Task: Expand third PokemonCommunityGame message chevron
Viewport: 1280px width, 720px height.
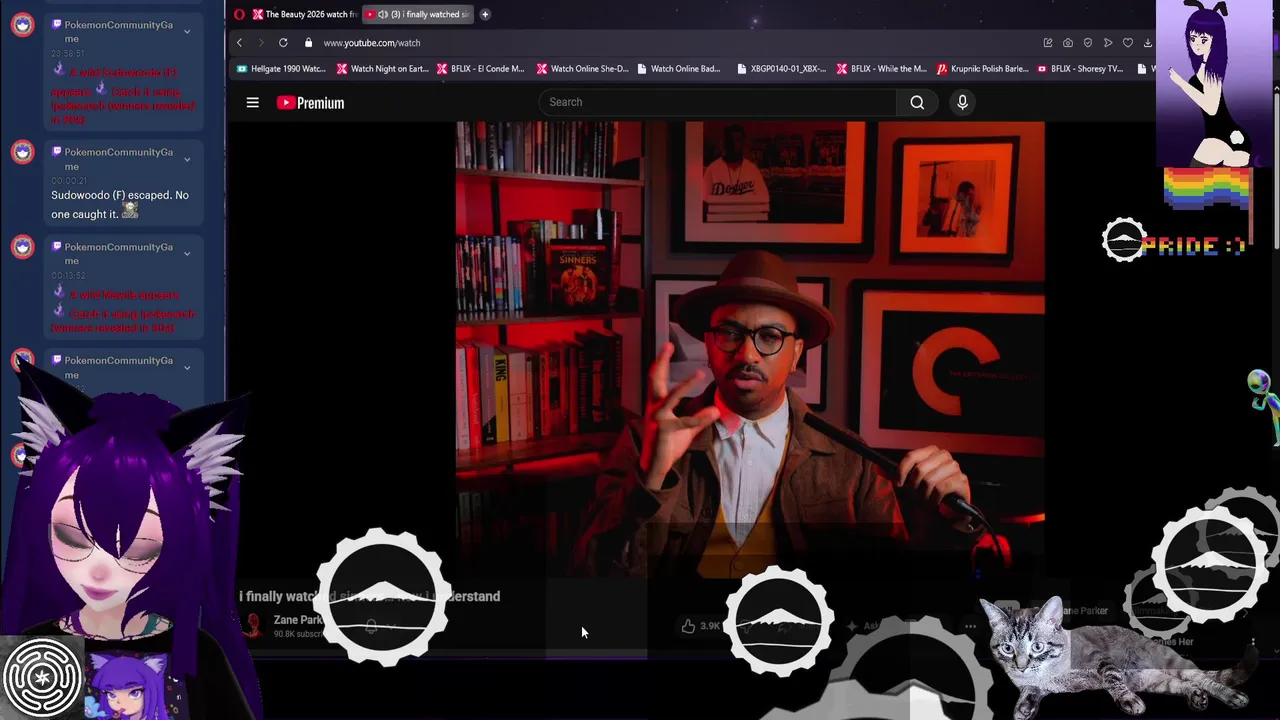Action: [187, 254]
